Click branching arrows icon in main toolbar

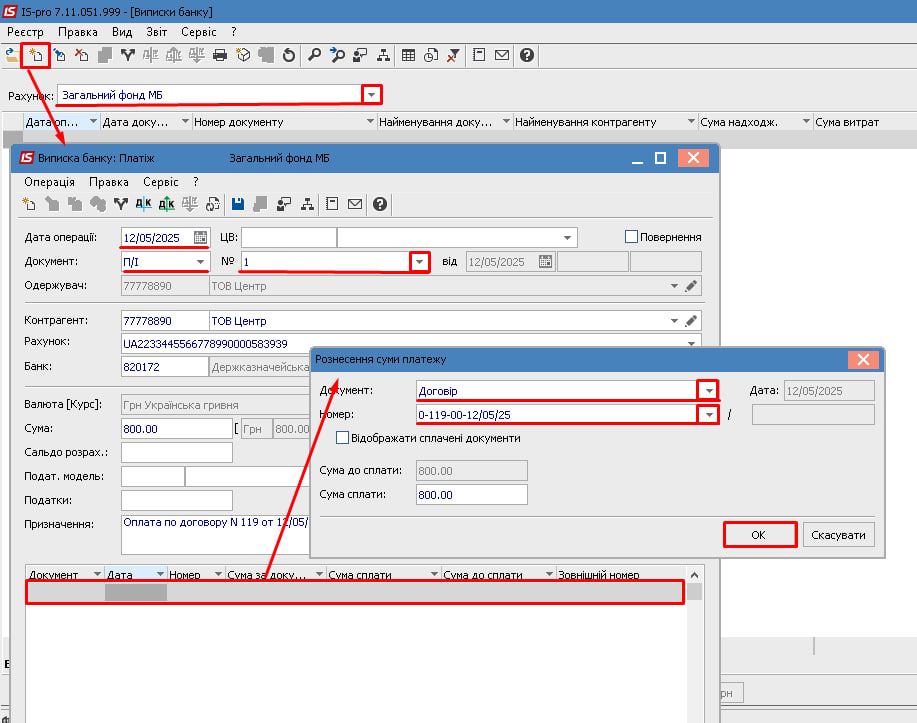[x=128, y=56]
